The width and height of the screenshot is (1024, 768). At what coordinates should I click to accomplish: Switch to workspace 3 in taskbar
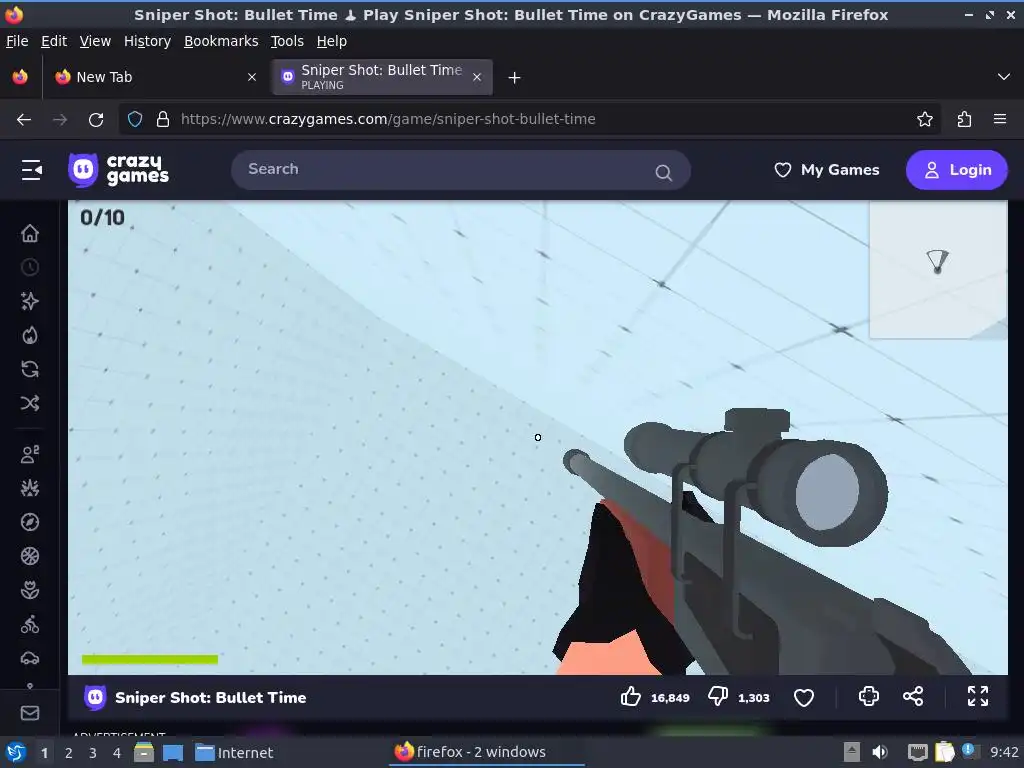93,753
